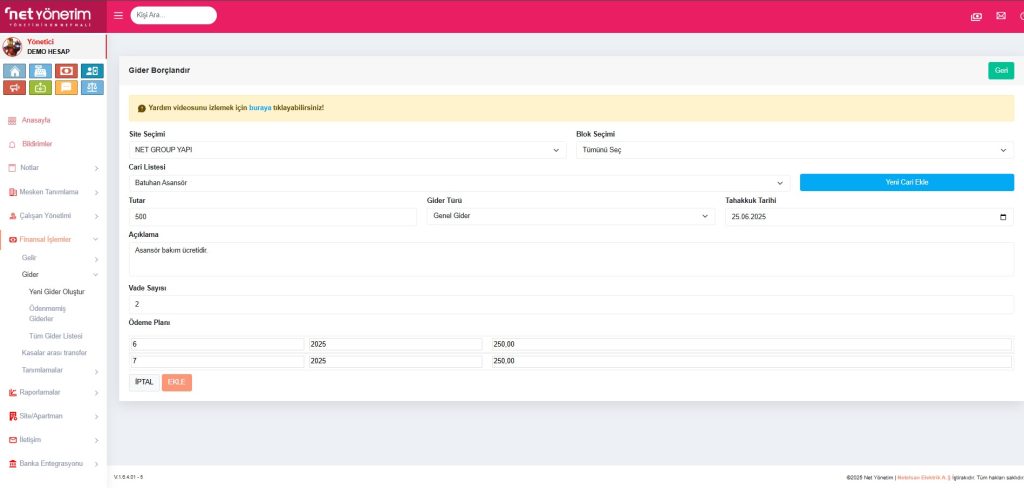This screenshot has width=1024, height=488.
Task: Open the Blok Seçimi dropdown
Action: tap(794, 150)
